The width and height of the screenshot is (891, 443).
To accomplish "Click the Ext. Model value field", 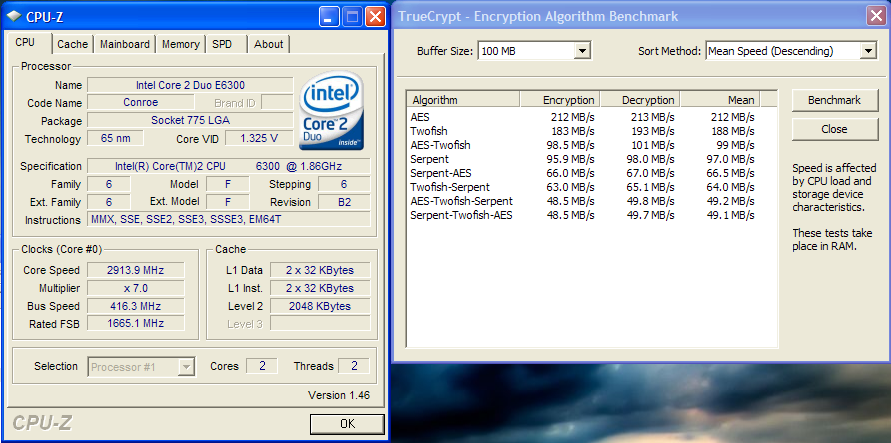I will pyautogui.click(x=228, y=202).
